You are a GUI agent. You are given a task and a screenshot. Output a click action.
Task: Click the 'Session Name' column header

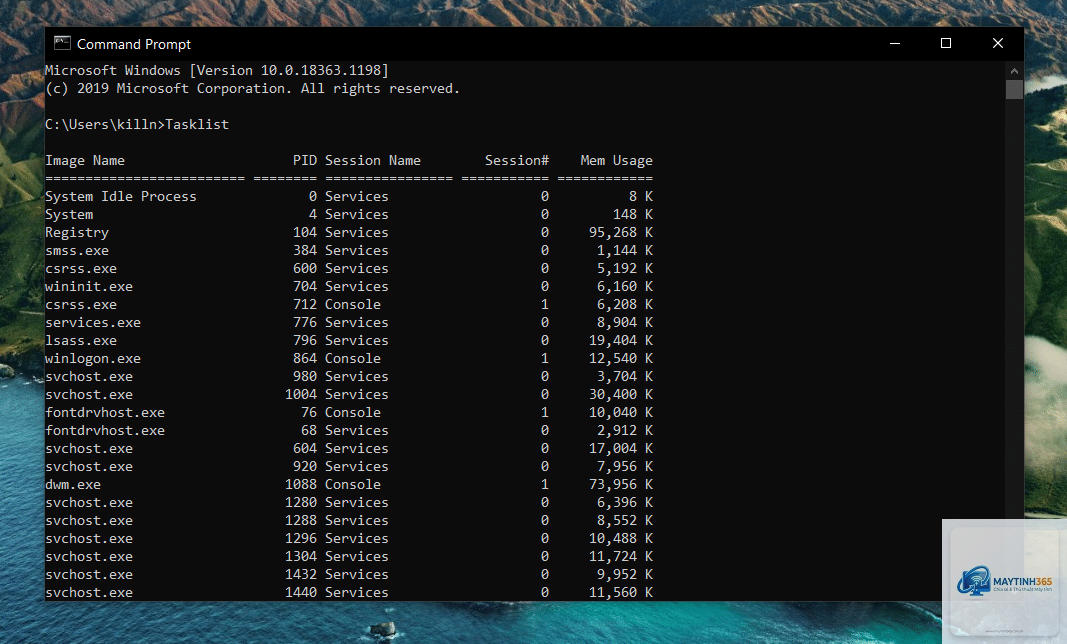[x=373, y=161]
